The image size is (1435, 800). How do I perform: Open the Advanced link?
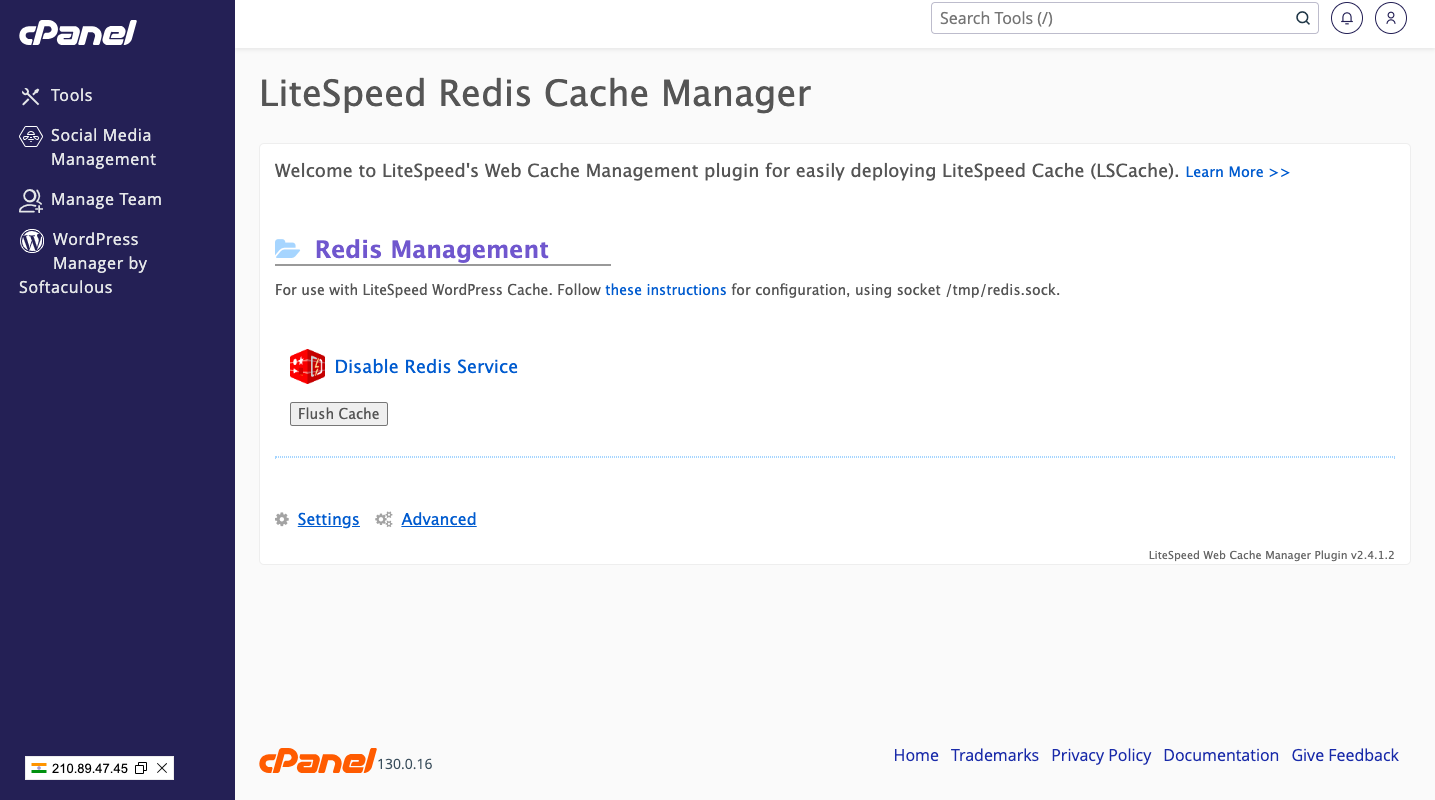[438, 519]
